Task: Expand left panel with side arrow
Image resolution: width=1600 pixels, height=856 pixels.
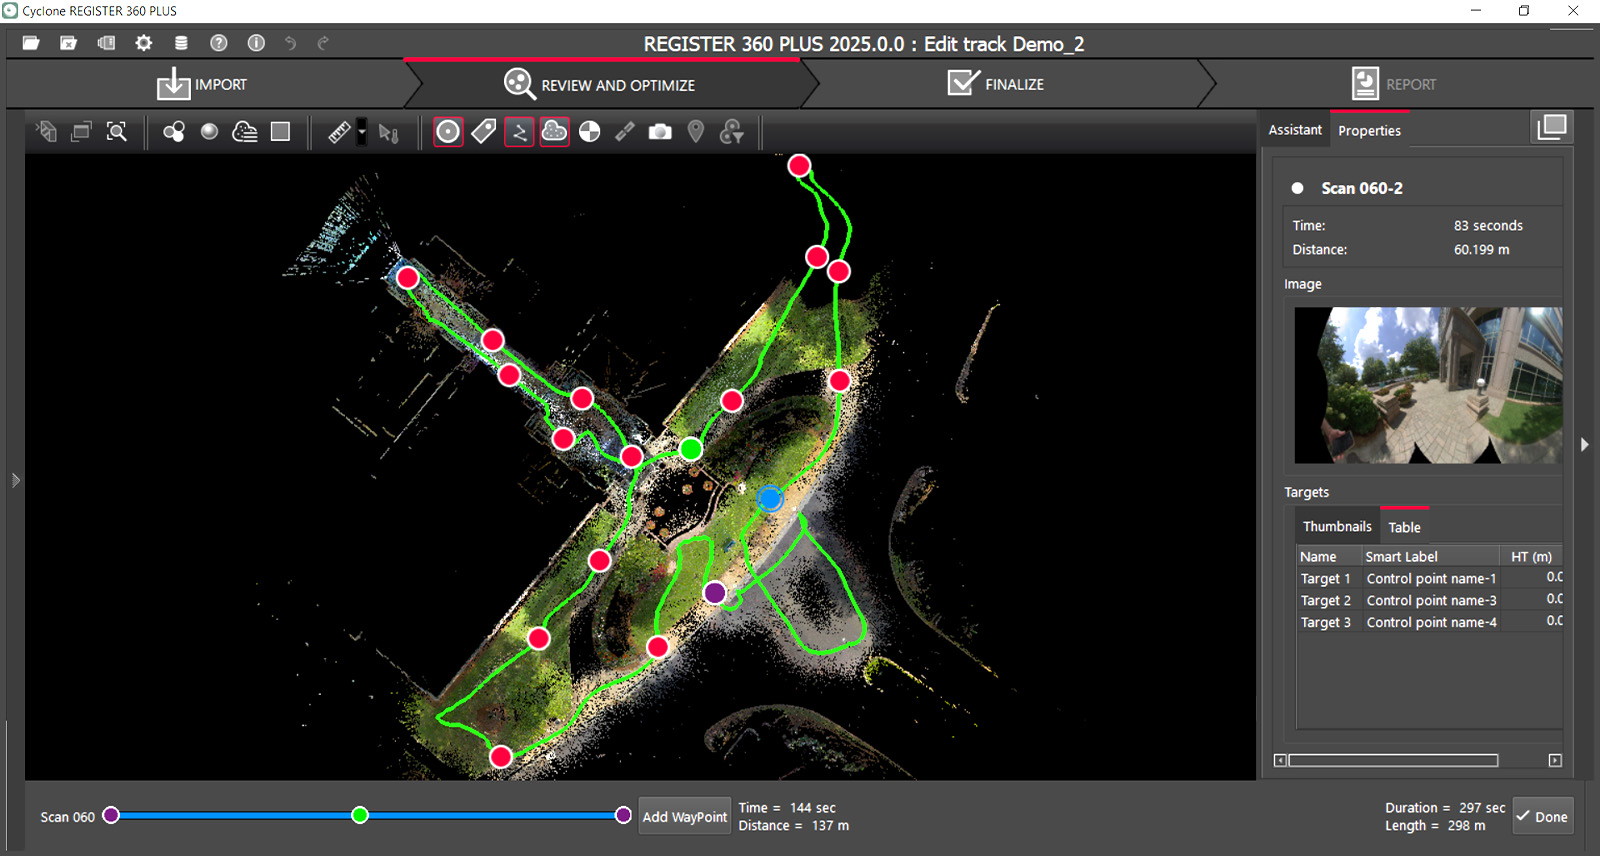Action: (x=15, y=480)
